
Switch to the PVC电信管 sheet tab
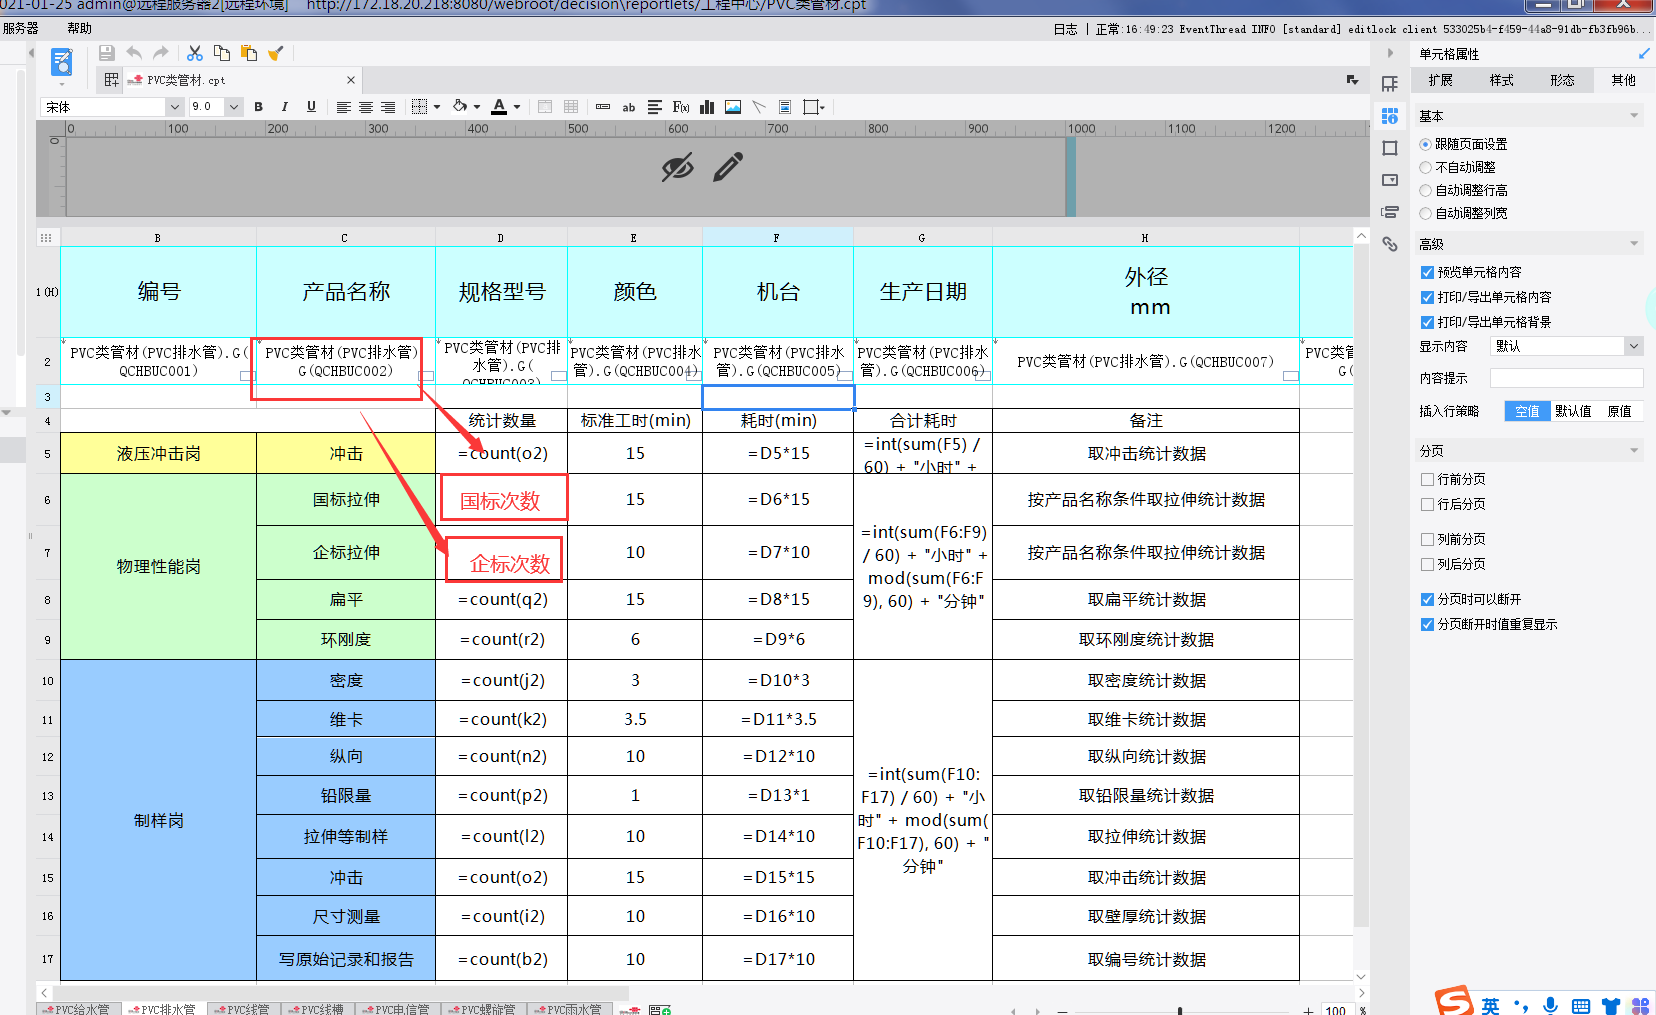[396, 1009]
